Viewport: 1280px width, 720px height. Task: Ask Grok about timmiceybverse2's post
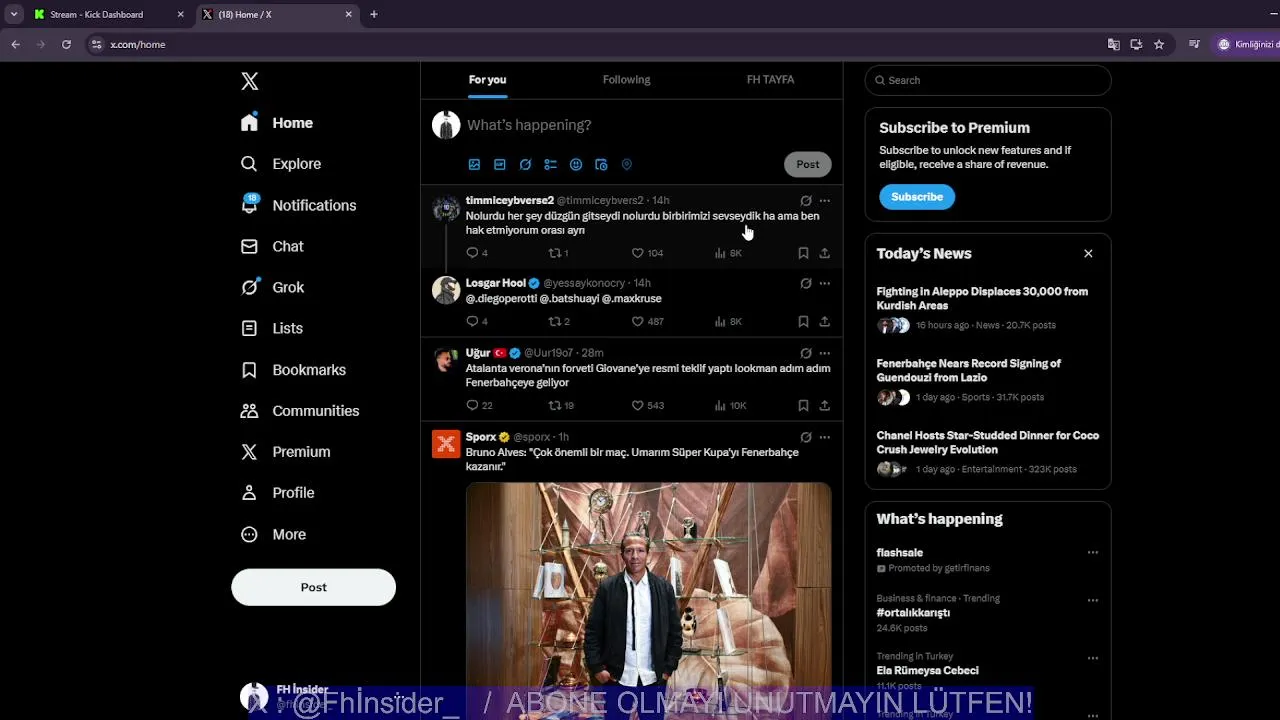point(806,200)
